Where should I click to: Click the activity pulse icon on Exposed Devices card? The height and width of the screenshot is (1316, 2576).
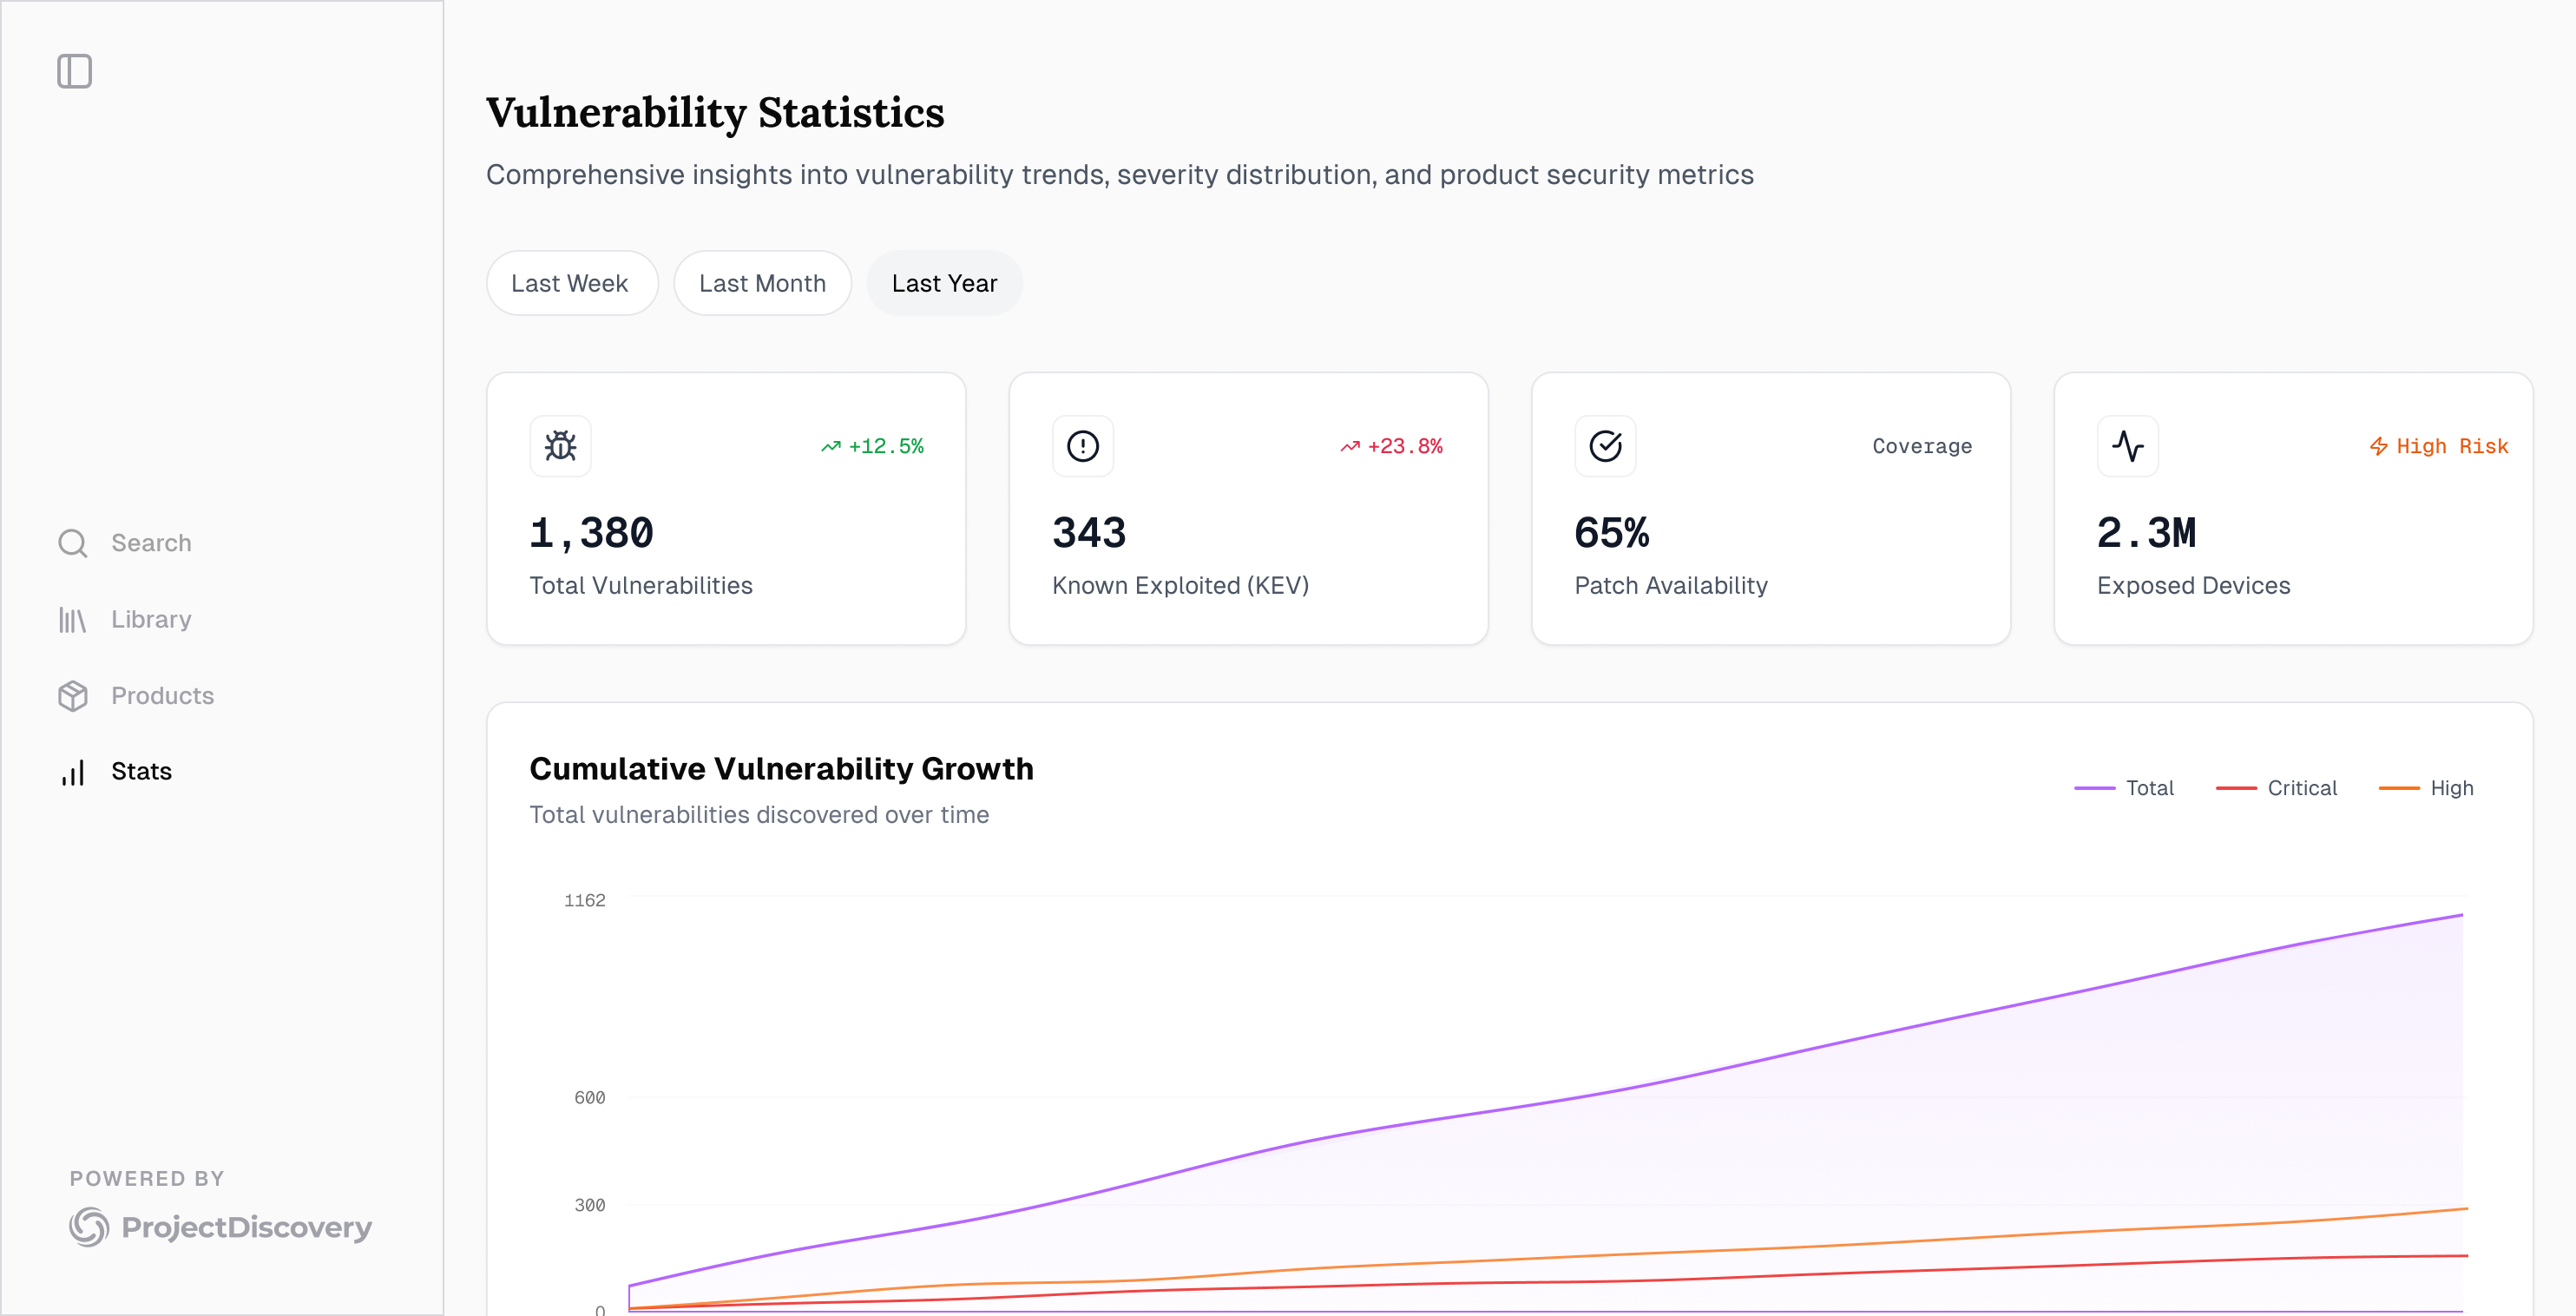pyautogui.click(x=2127, y=446)
